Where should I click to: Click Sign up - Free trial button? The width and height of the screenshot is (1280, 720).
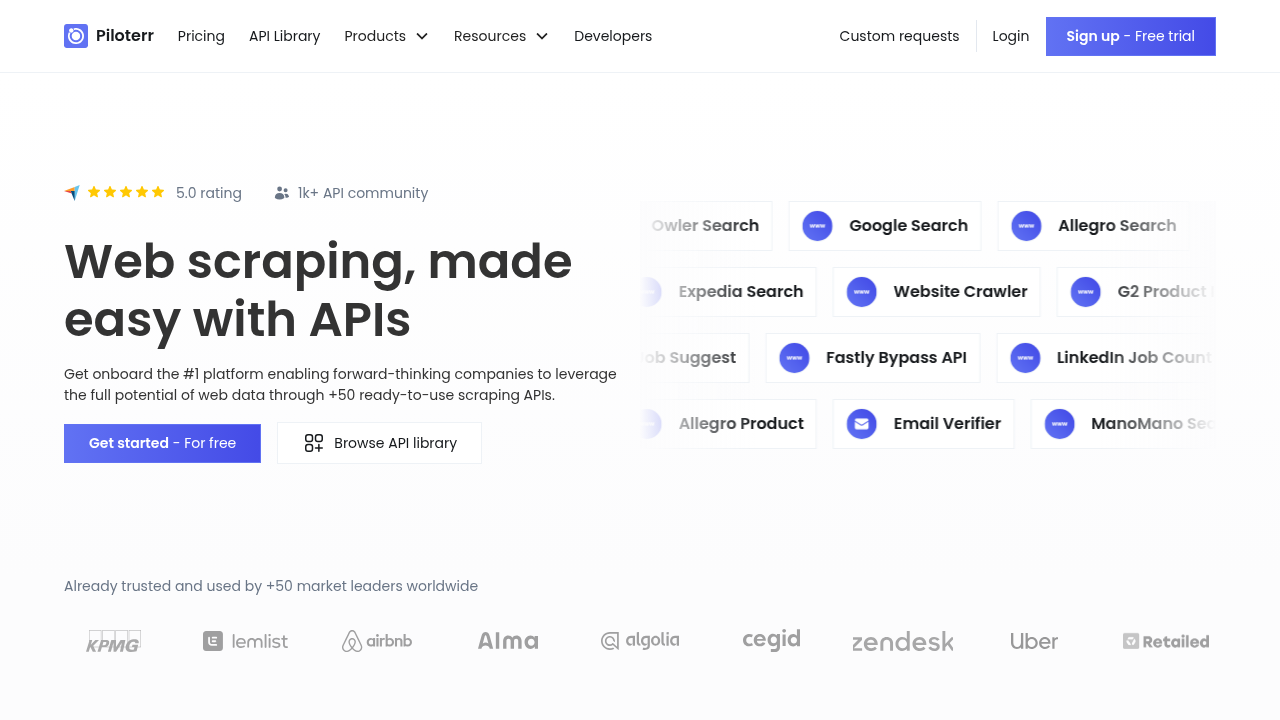click(1131, 36)
